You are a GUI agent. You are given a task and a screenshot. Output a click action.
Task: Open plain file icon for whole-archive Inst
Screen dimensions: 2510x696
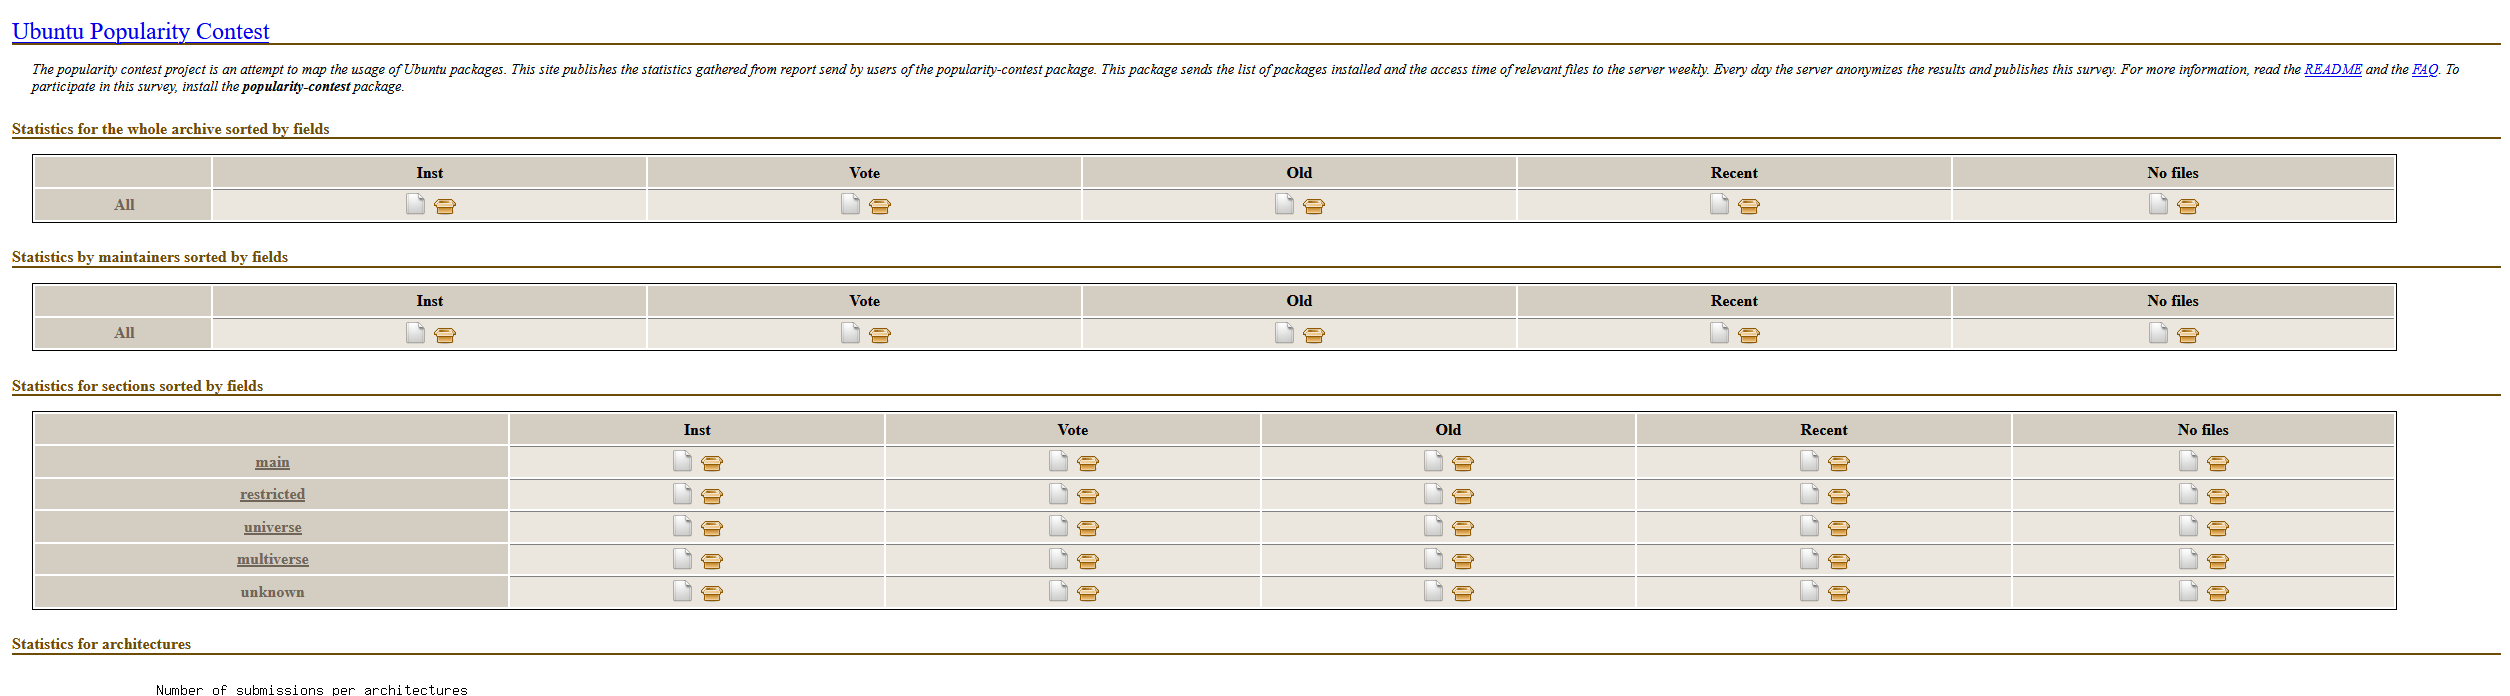click(x=415, y=205)
